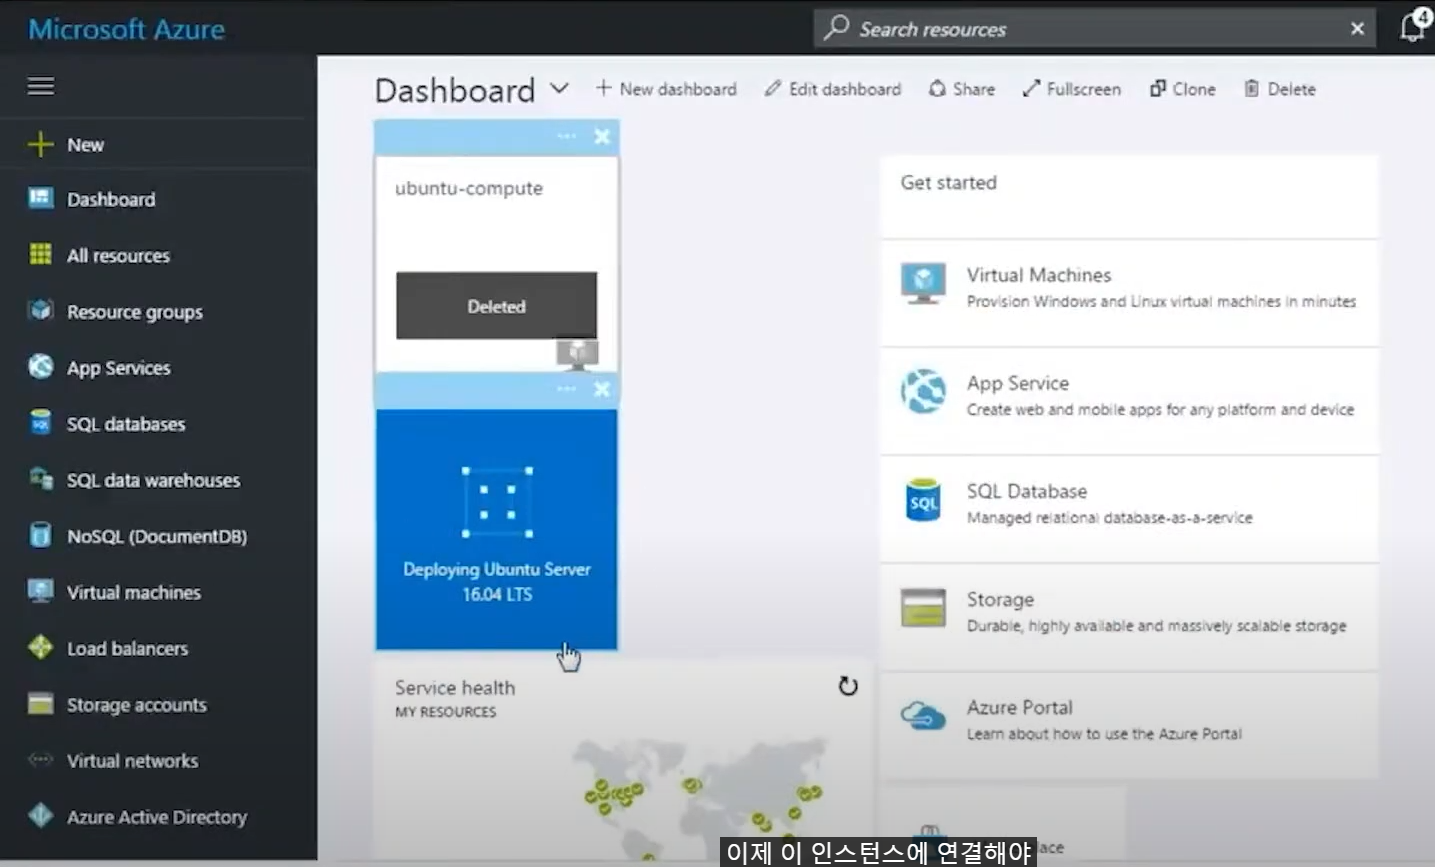Click the Azure Active Directory icon

tap(40, 816)
